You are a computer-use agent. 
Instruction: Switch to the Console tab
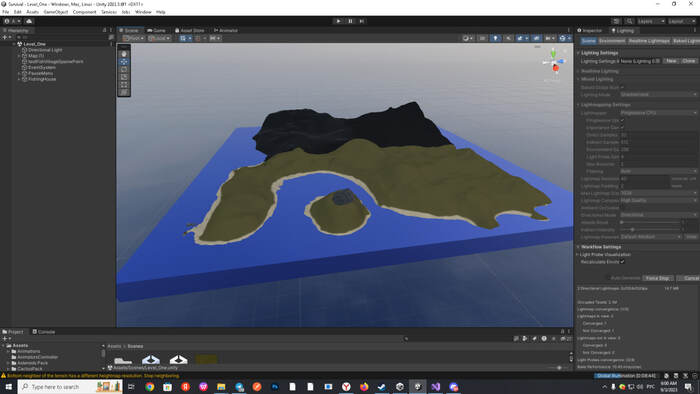[x=43, y=332]
